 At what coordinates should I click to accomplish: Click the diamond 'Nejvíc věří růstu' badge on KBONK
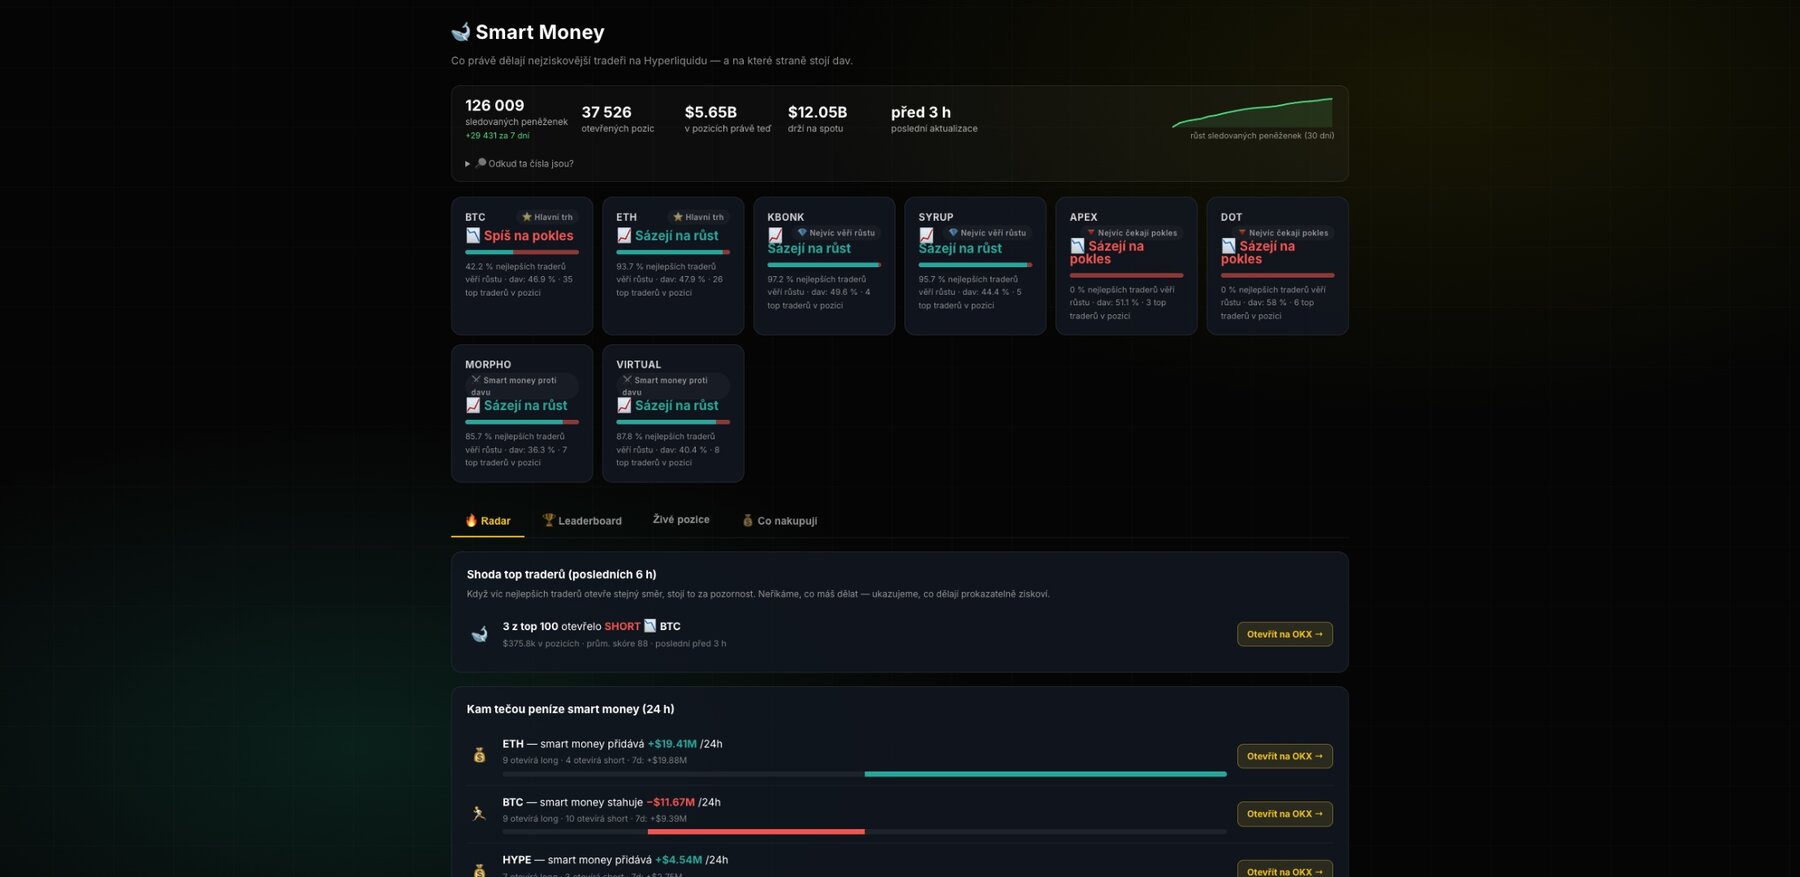click(x=836, y=232)
